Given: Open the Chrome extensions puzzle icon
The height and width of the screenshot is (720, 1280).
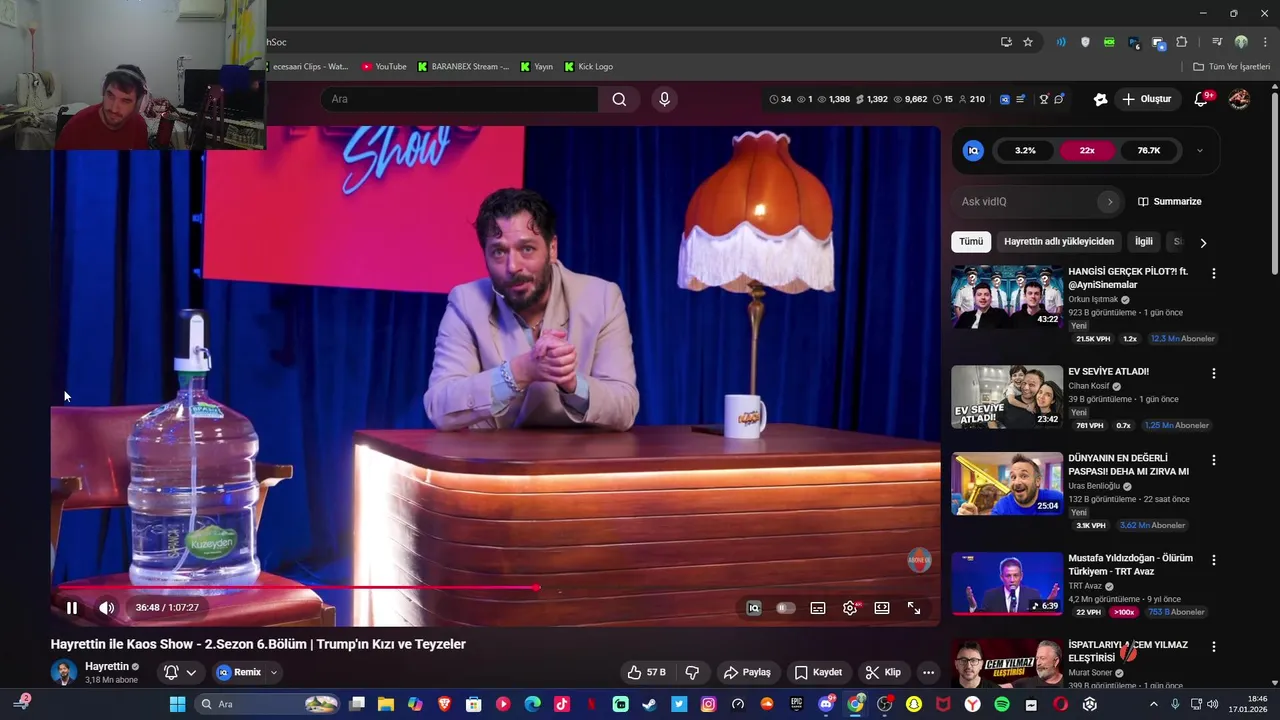Looking at the screenshot, I should [1182, 42].
